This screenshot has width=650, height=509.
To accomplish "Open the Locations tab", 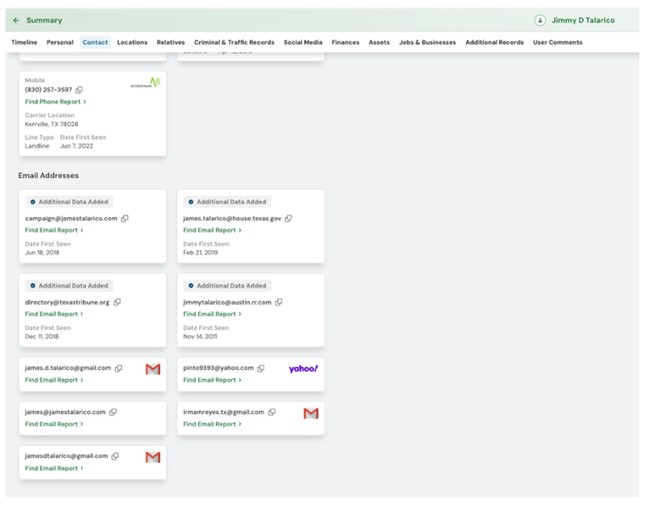I will [x=132, y=42].
